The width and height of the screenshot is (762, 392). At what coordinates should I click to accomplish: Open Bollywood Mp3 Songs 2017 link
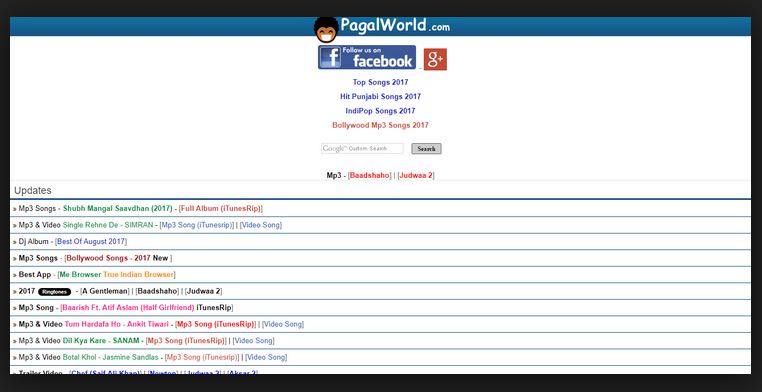(x=381, y=125)
